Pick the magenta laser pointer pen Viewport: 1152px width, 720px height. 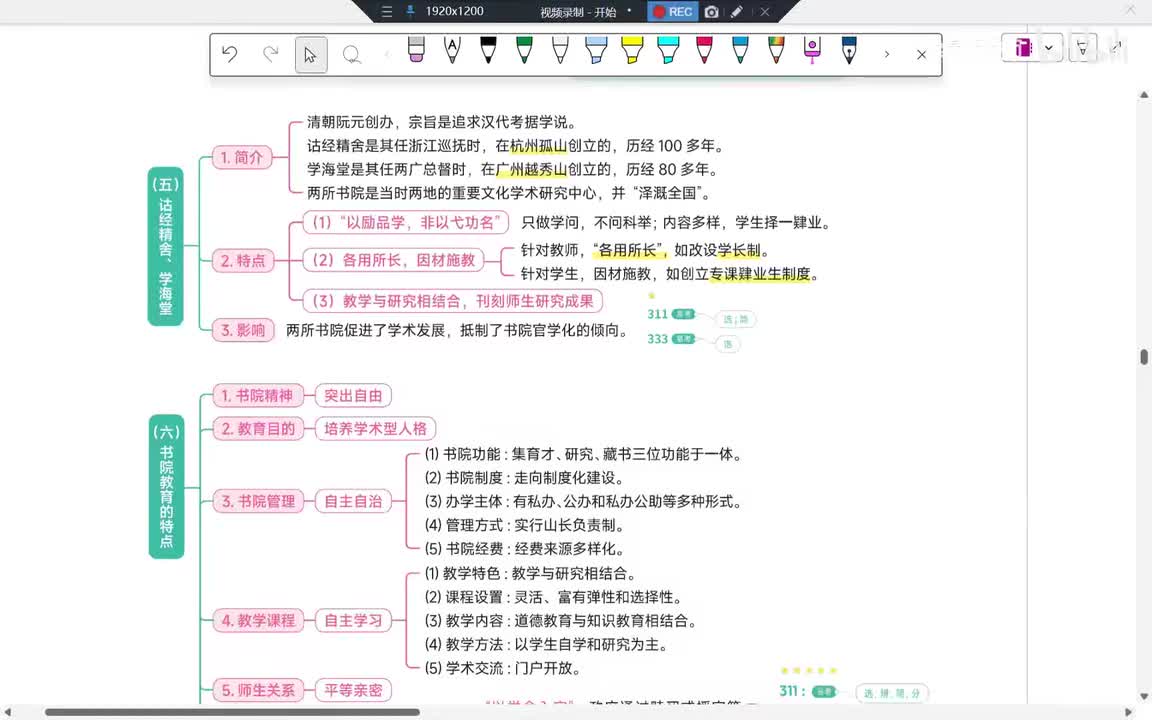pyautogui.click(x=812, y=50)
